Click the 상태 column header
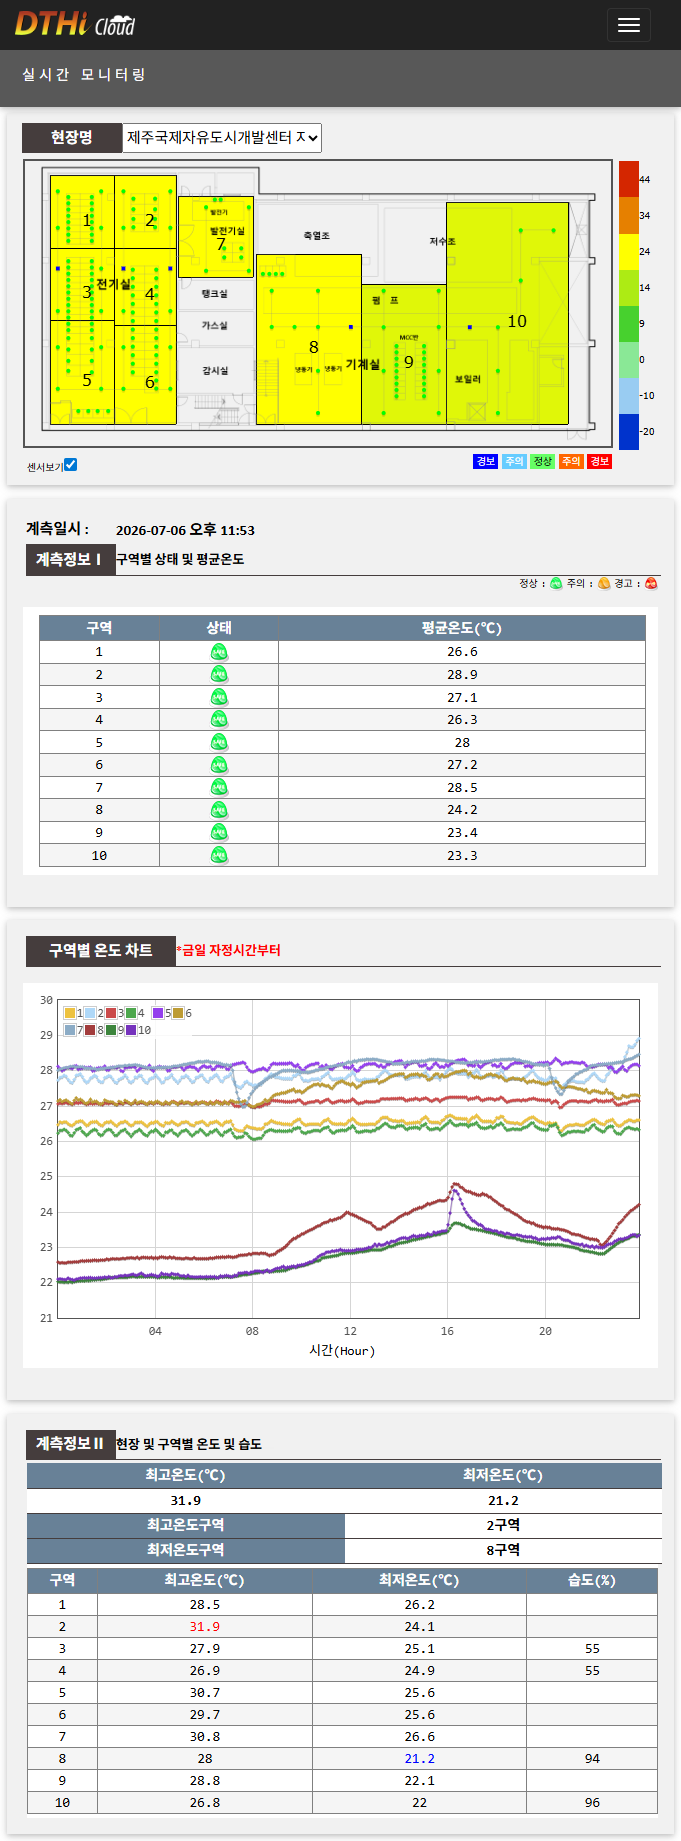The image size is (681, 1841). coord(219,628)
